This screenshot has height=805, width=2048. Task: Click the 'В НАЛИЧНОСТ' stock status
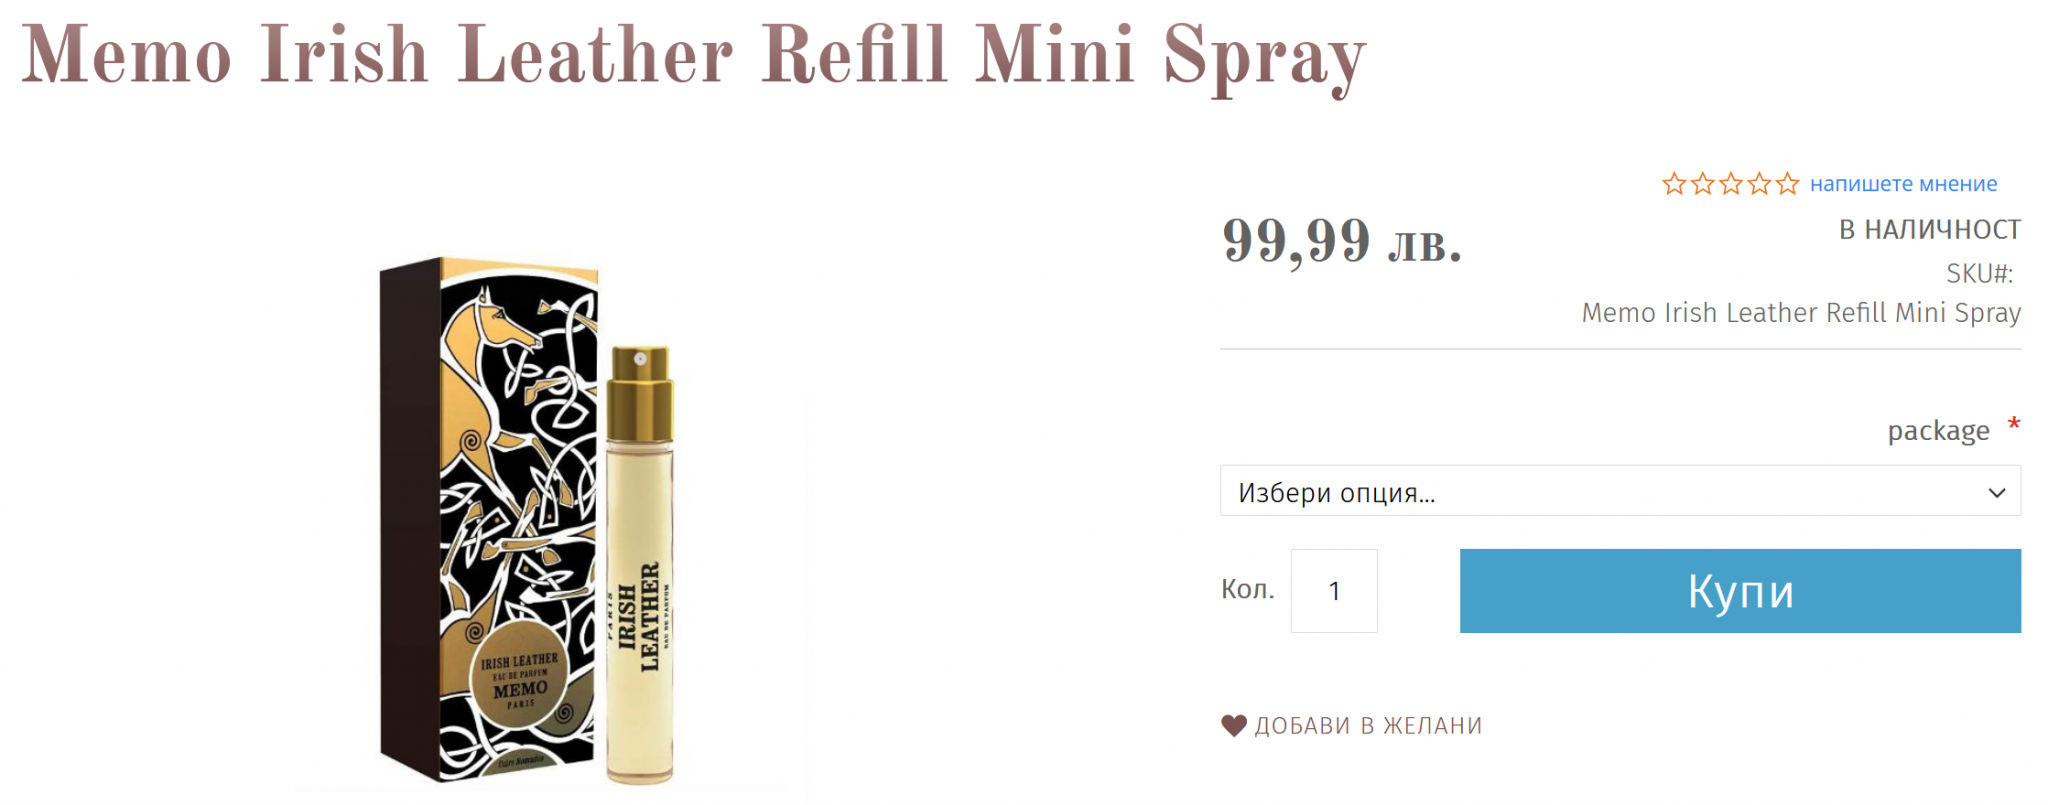coord(1930,230)
